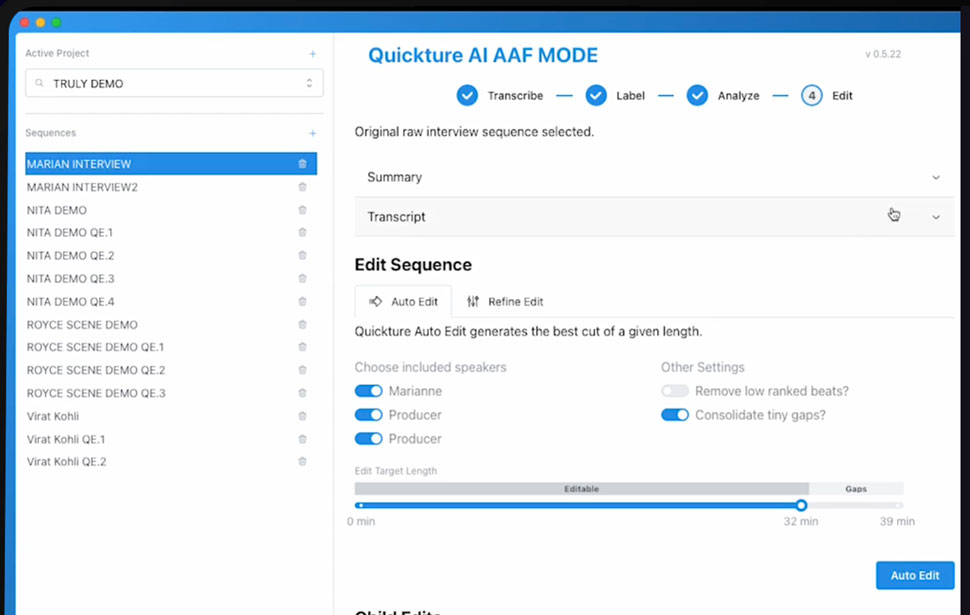Image resolution: width=970 pixels, height=615 pixels.
Task: Delete MARIAN INTERVIEW sequence via trash icon
Action: click(x=302, y=164)
